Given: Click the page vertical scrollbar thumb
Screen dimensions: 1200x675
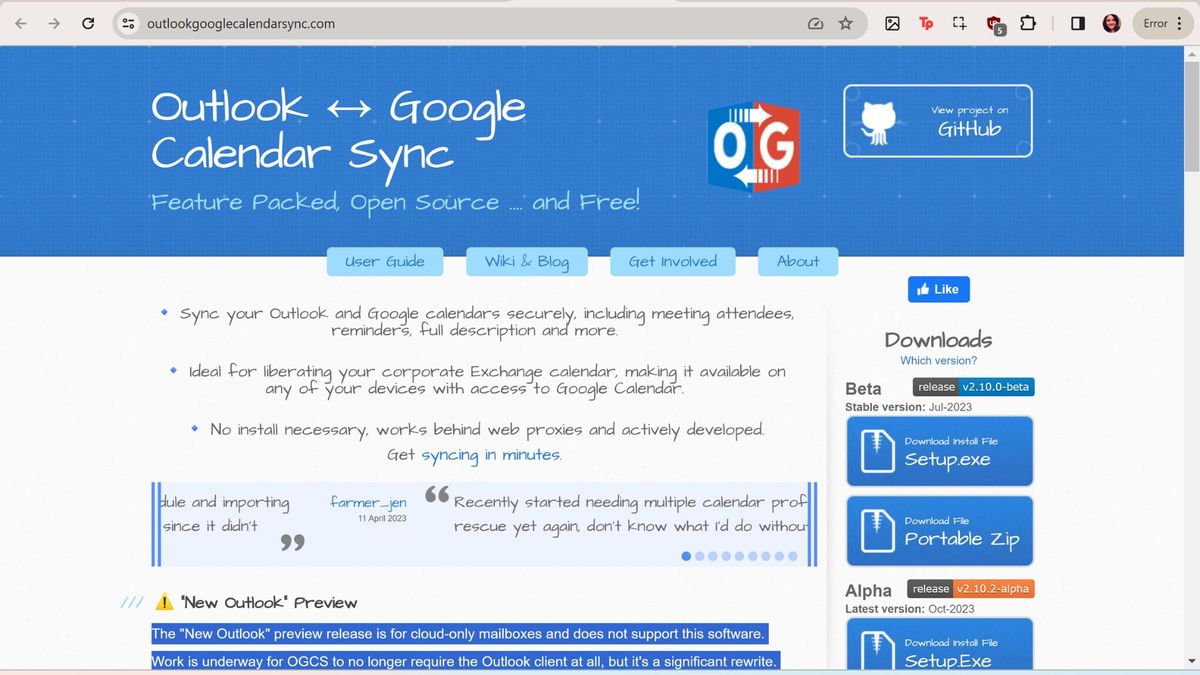Looking at the screenshot, I should tap(1191, 116).
